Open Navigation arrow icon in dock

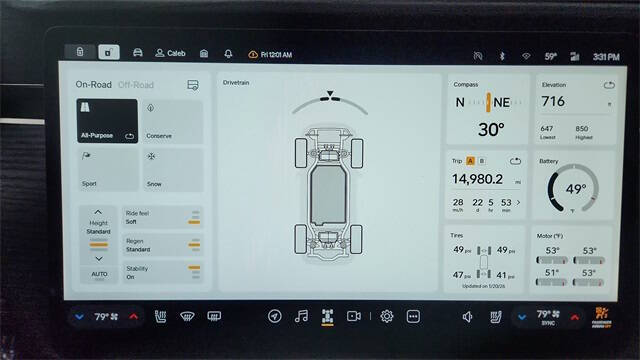pyautogui.click(x=275, y=316)
